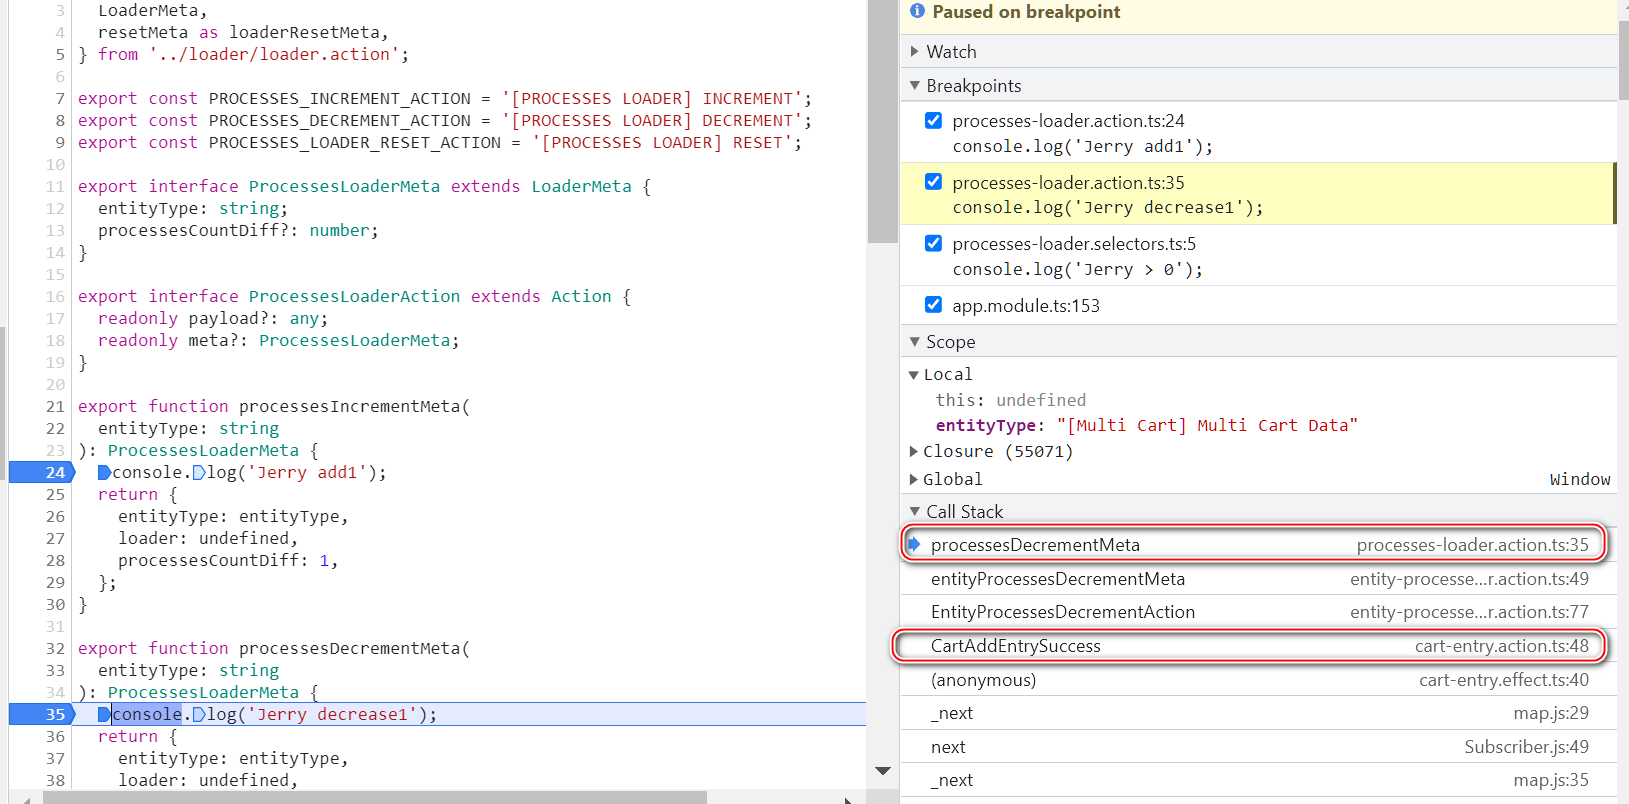This screenshot has height=804, width=1629.
Task: Click line number 21 in the gutter
Action: point(55,406)
